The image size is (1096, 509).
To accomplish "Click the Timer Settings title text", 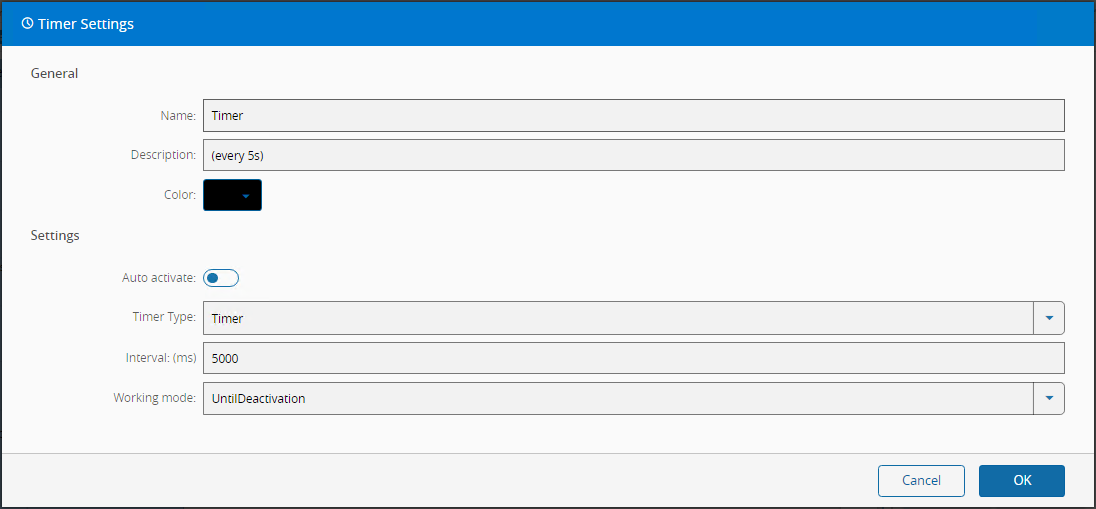I will coord(86,24).
